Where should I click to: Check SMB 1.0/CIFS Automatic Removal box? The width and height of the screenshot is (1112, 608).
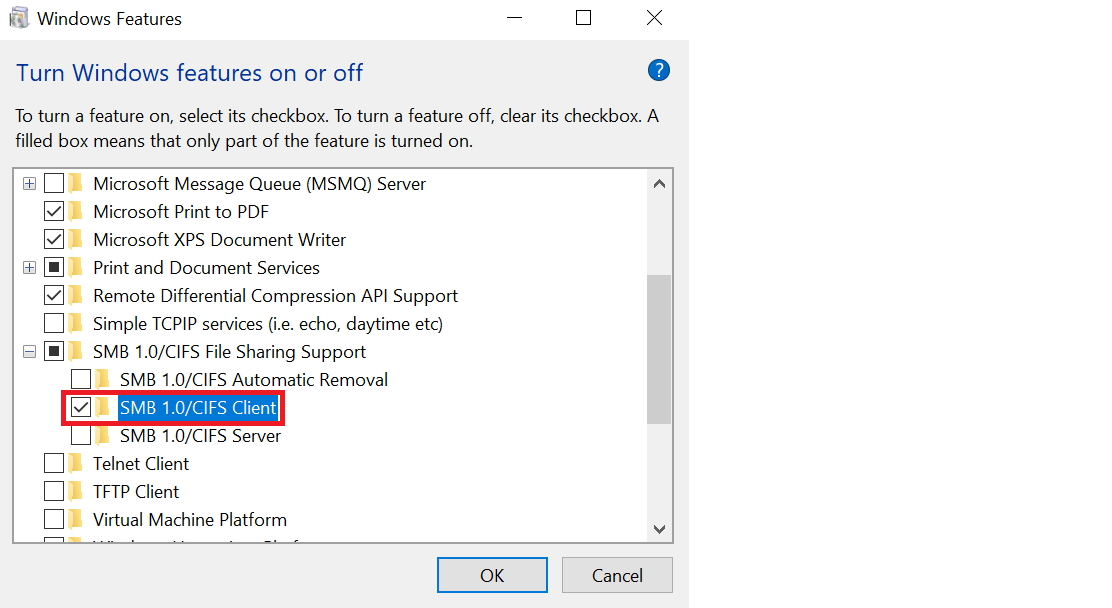click(81, 380)
